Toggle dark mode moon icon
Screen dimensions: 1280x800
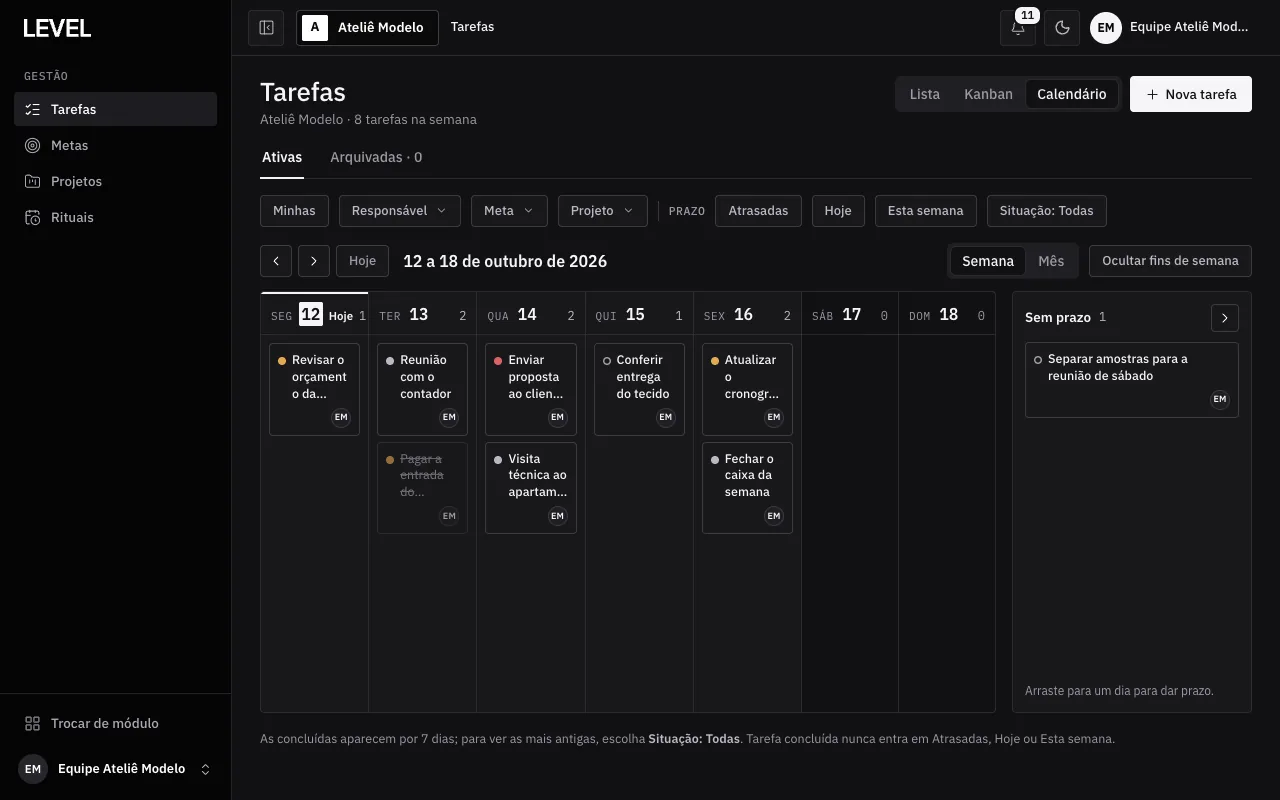1062,28
